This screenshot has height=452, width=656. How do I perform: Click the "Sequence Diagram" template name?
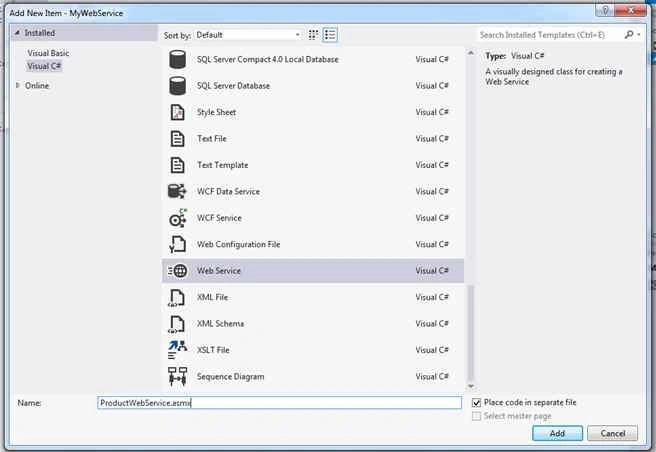pos(231,377)
